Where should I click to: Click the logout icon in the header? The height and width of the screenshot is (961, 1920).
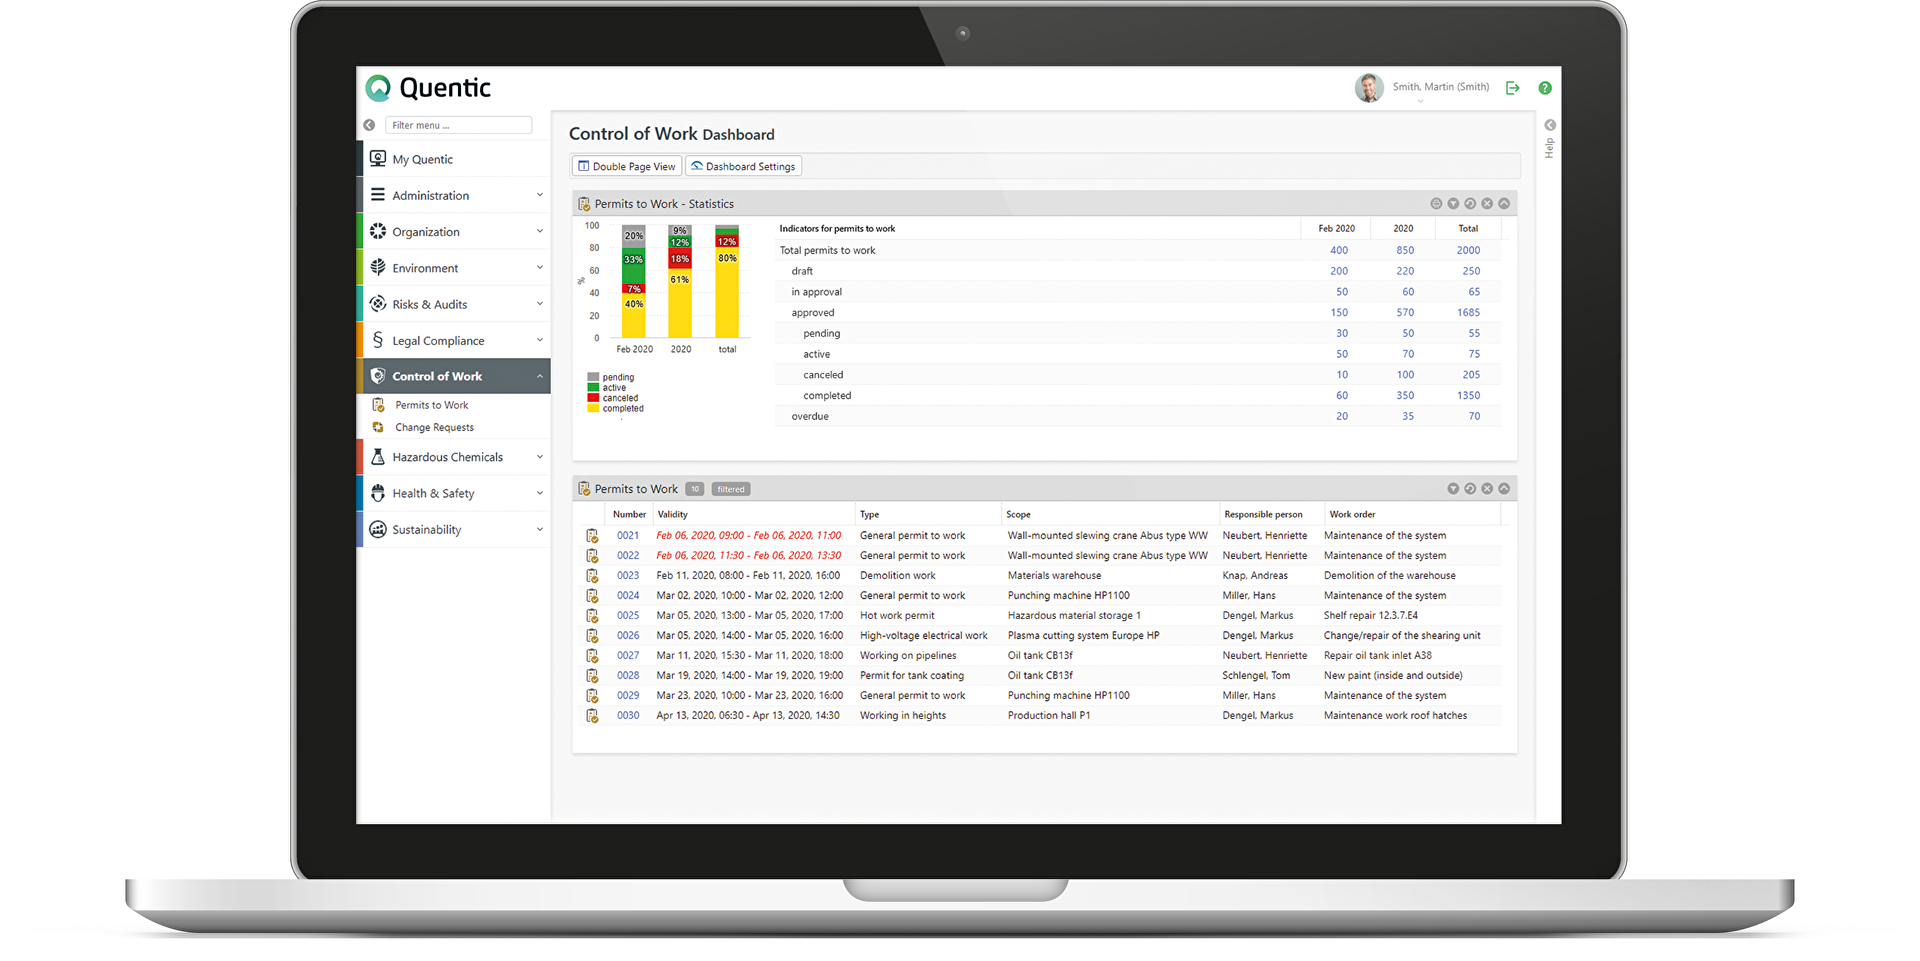coord(1512,88)
